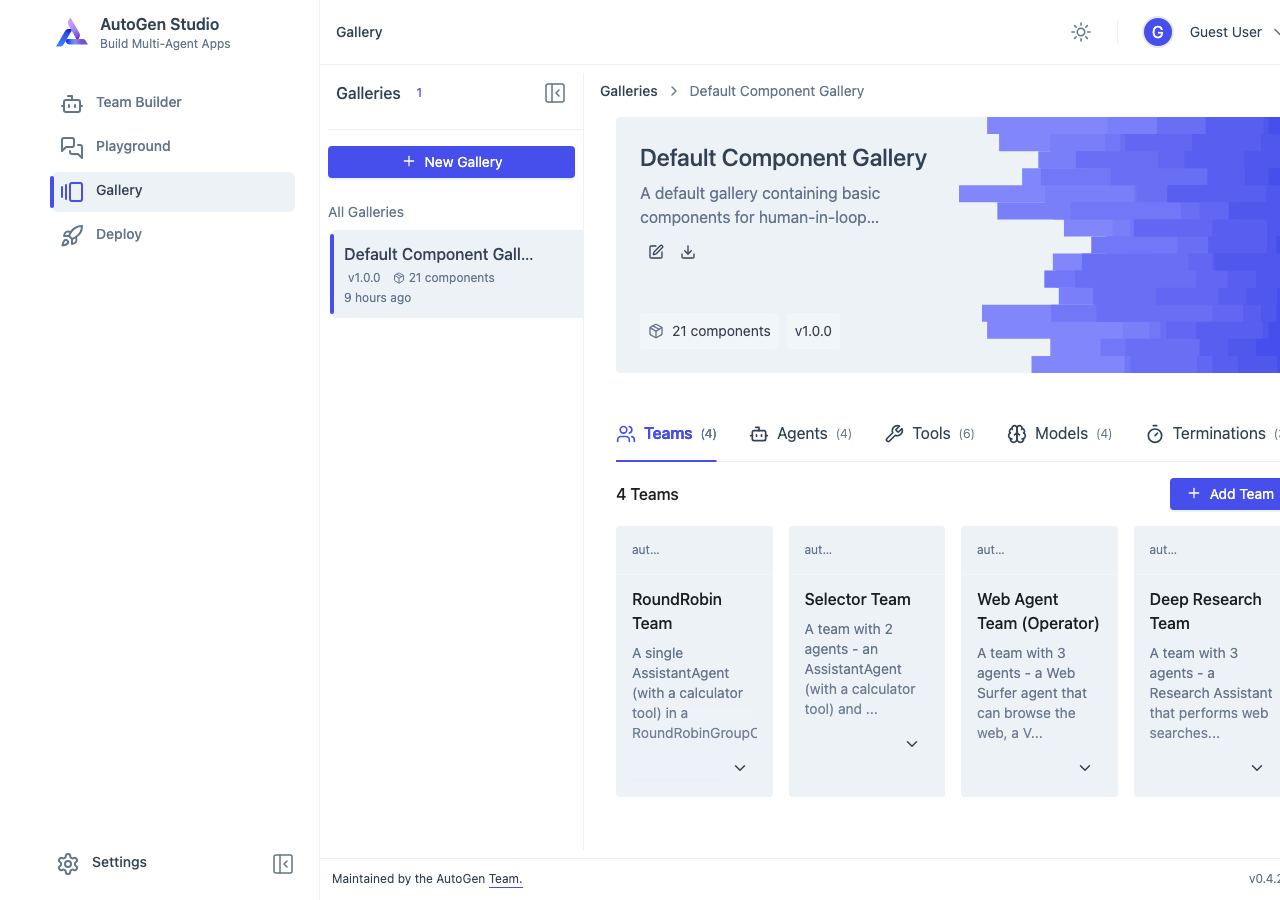This screenshot has height=900, width=1280.
Task: Switch to the Teams tab
Action: point(666,434)
